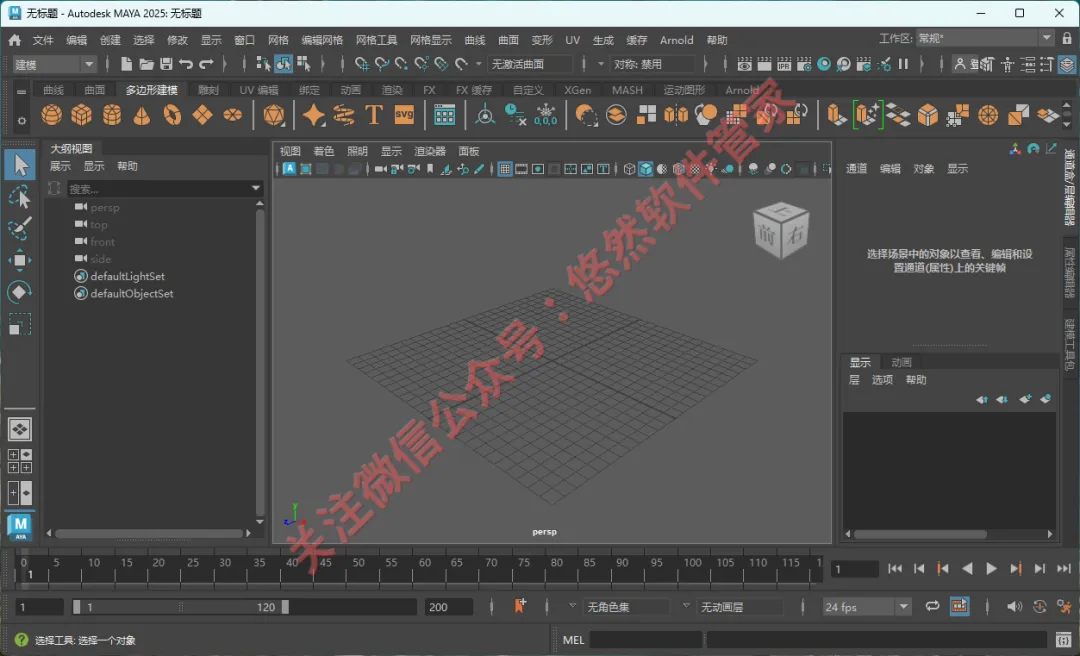Switch to the 动画 layer tab
1080x656 pixels.
pos(901,362)
